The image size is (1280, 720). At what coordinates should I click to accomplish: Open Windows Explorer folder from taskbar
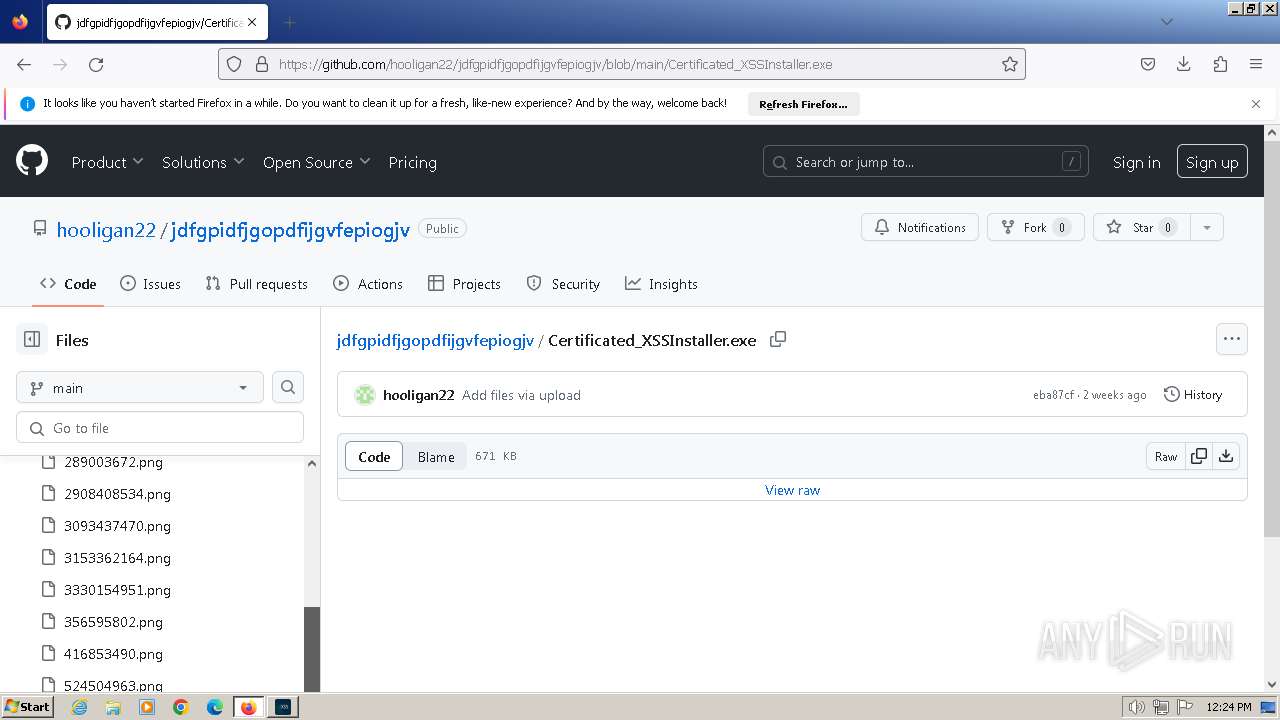click(113, 707)
